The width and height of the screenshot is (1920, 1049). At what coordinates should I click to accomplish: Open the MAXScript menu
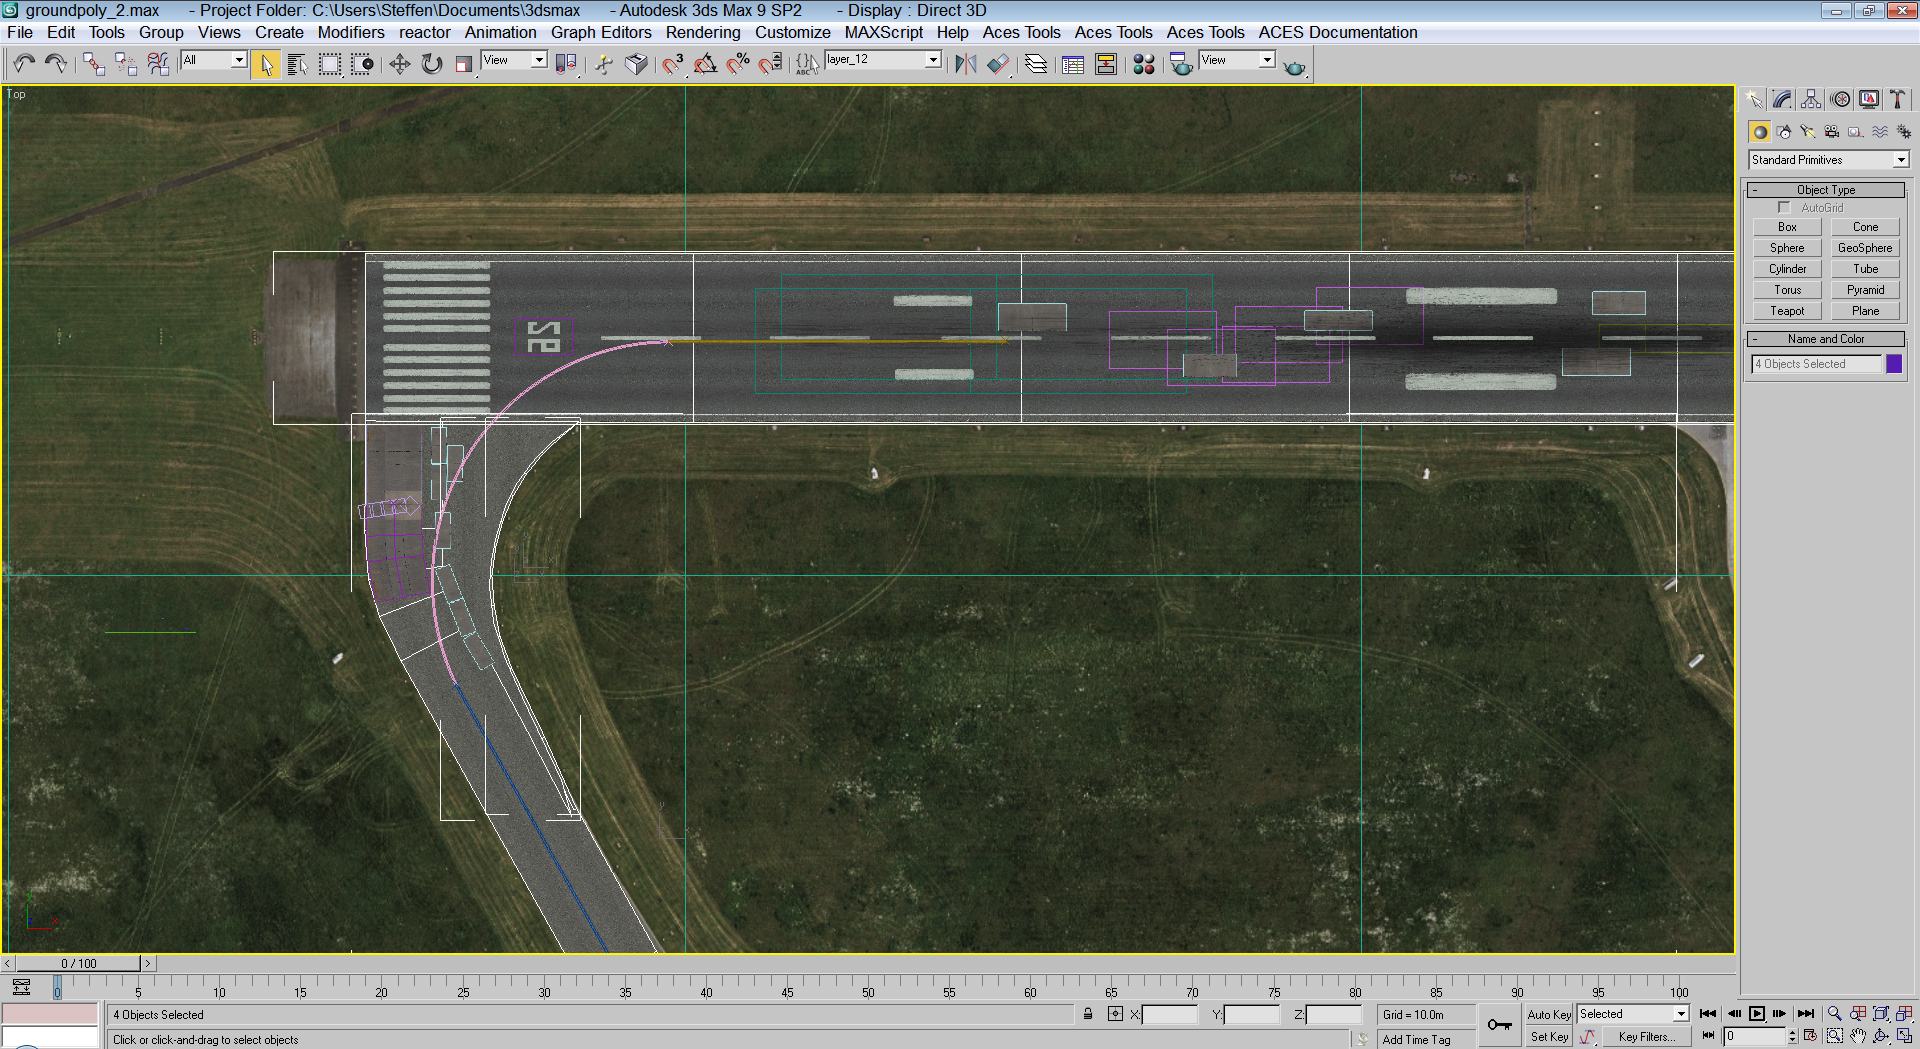[x=884, y=32]
